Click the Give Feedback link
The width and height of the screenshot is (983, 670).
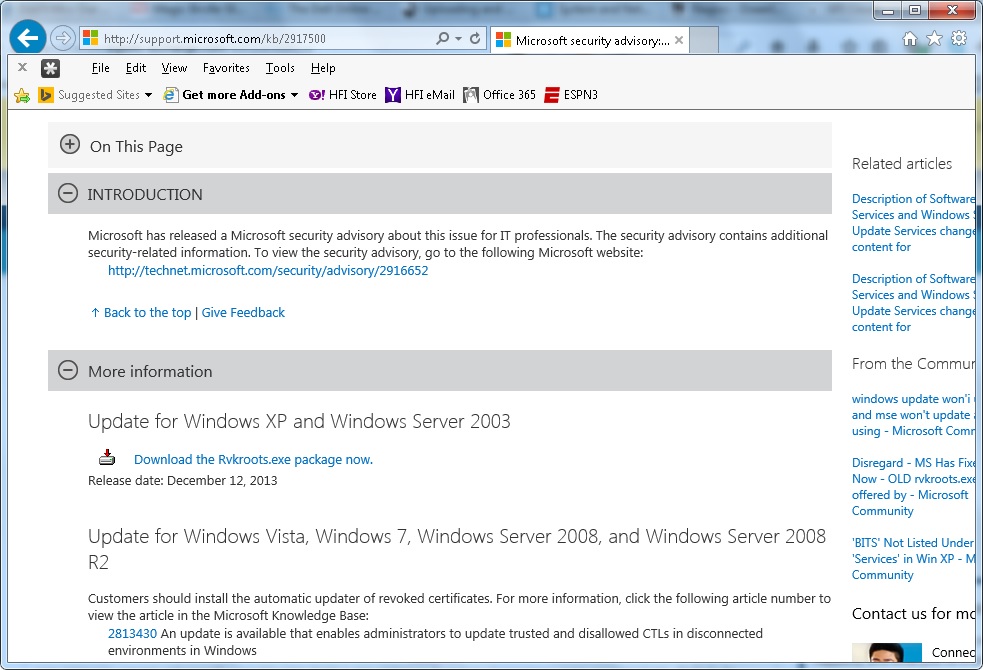[243, 313]
